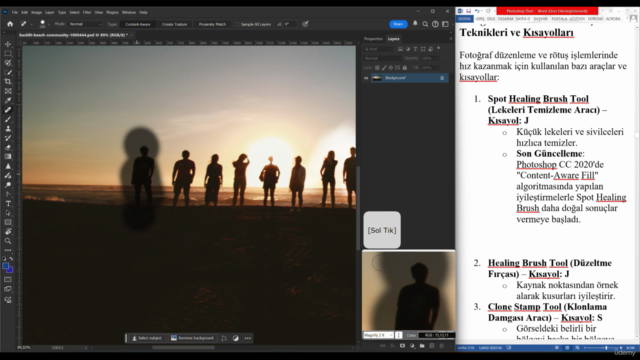Toggle Lock position icon
640x360 pixels.
(391, 68)
